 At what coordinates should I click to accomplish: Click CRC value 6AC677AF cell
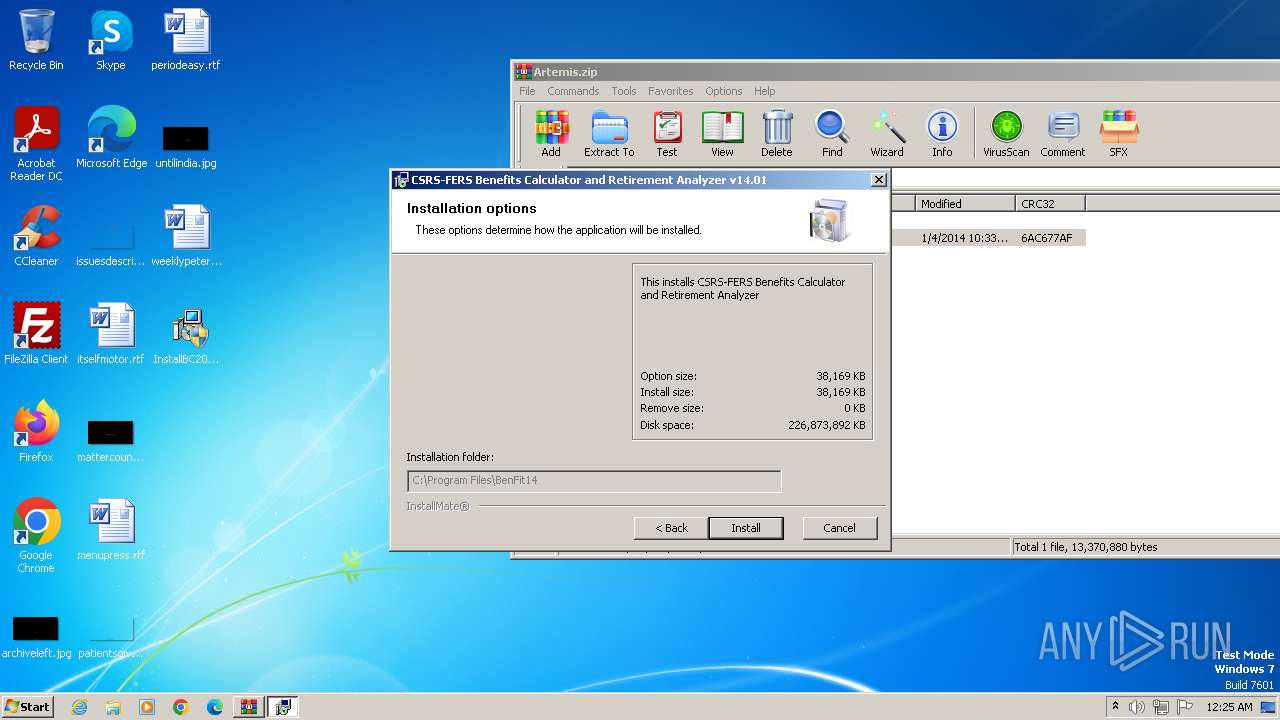(1047, 238)
